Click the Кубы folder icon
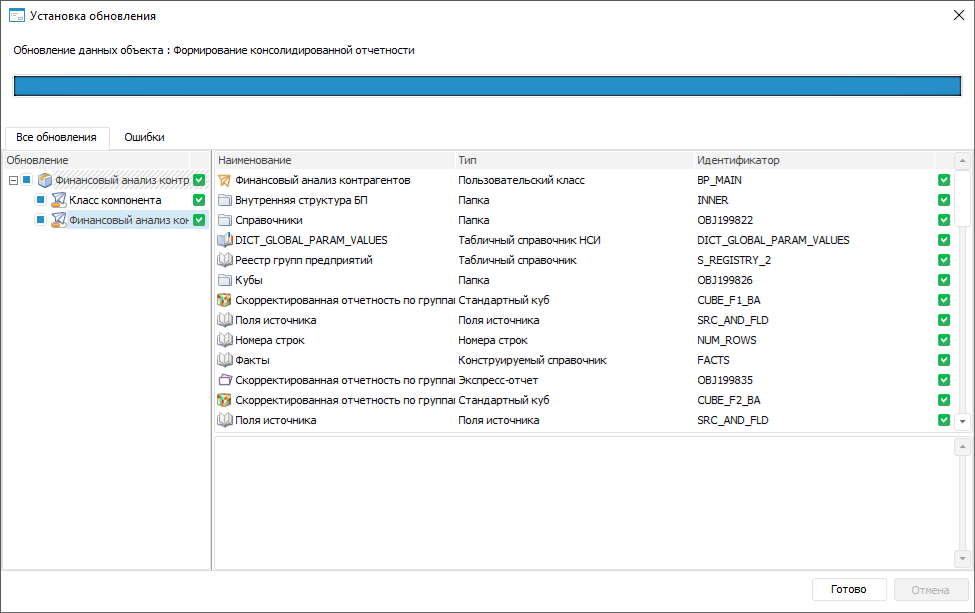 click(224, 280)
